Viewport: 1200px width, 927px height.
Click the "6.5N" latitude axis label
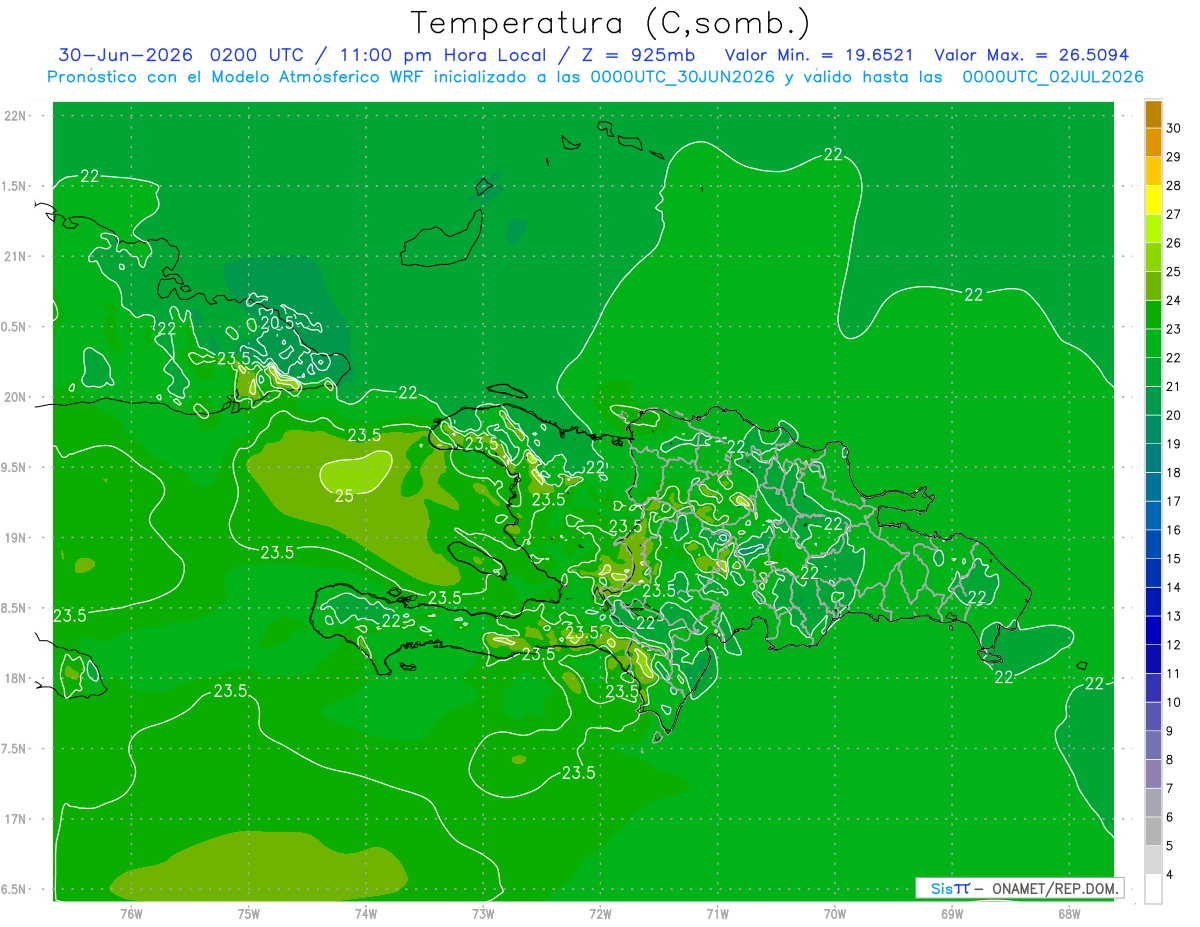(14, 889)
